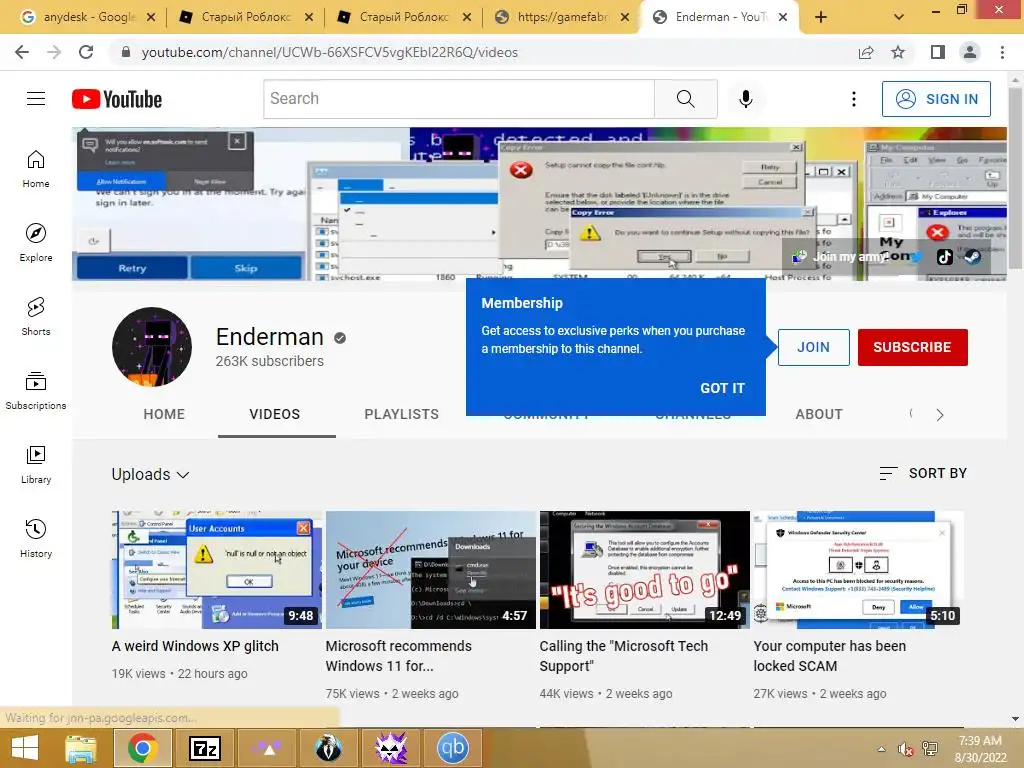The image size is (1024, 768).
Task: Show more channel tabs with the arrow
Action: click(940, 415)
